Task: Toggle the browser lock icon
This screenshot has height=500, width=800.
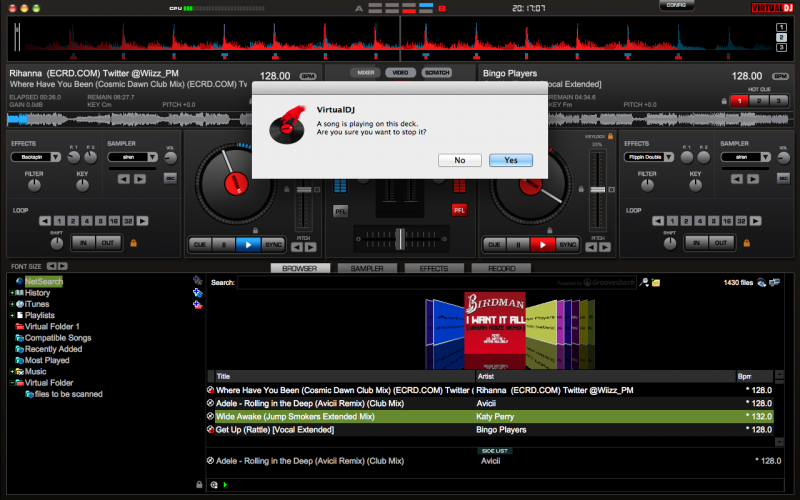Action: 199,485
